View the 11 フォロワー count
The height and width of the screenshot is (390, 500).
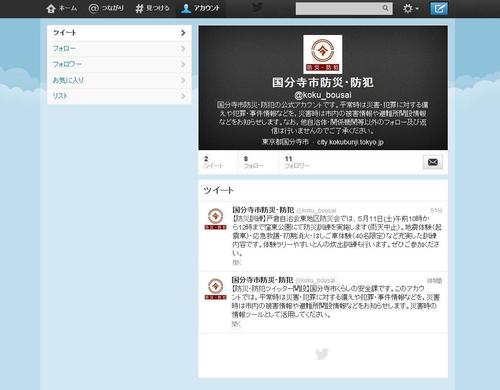297,162
